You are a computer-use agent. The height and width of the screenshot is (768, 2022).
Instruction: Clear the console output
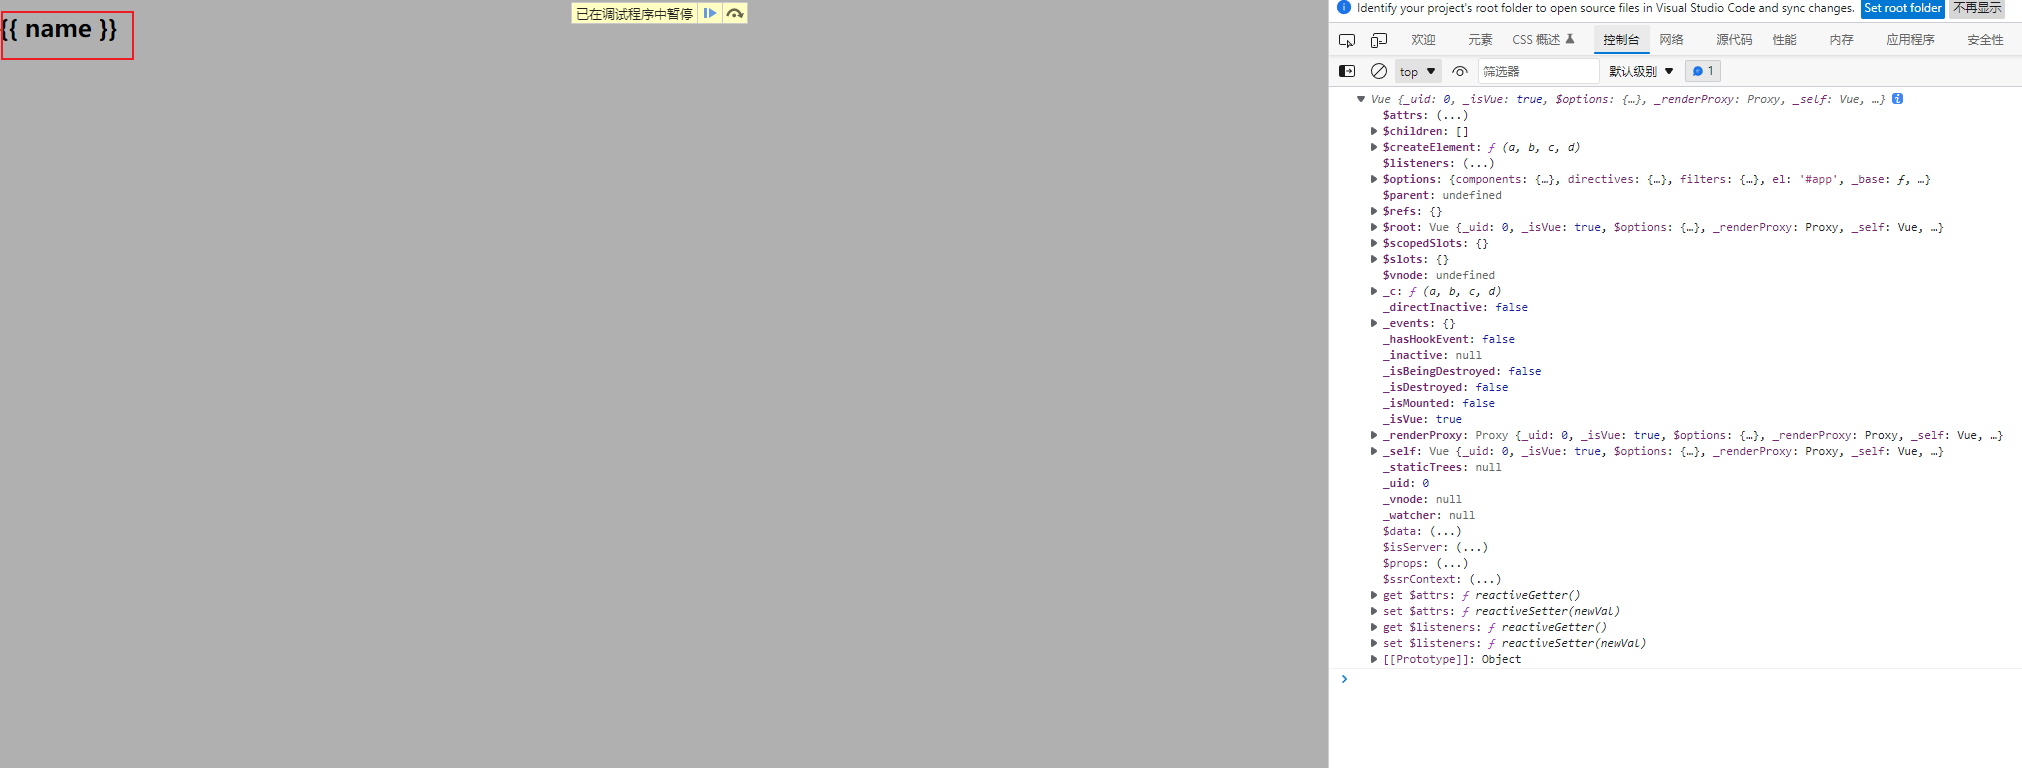click(x=1379, y=71)
